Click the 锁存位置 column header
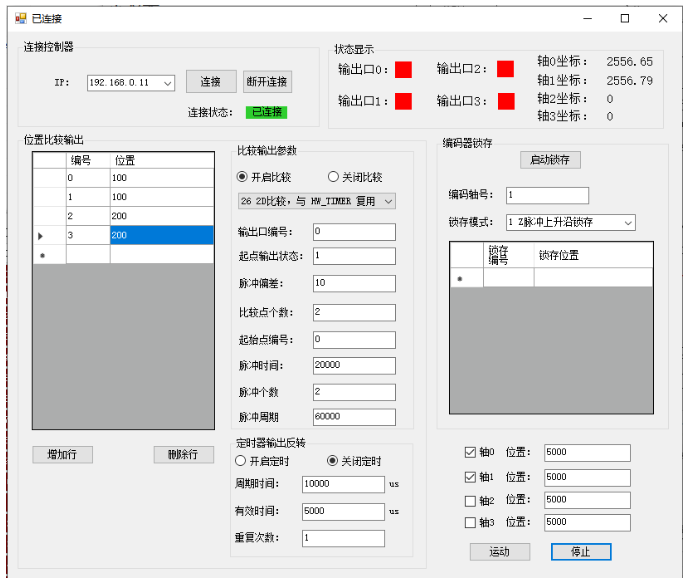This screenshot has width=690, height=587. (x=594, y=255)
